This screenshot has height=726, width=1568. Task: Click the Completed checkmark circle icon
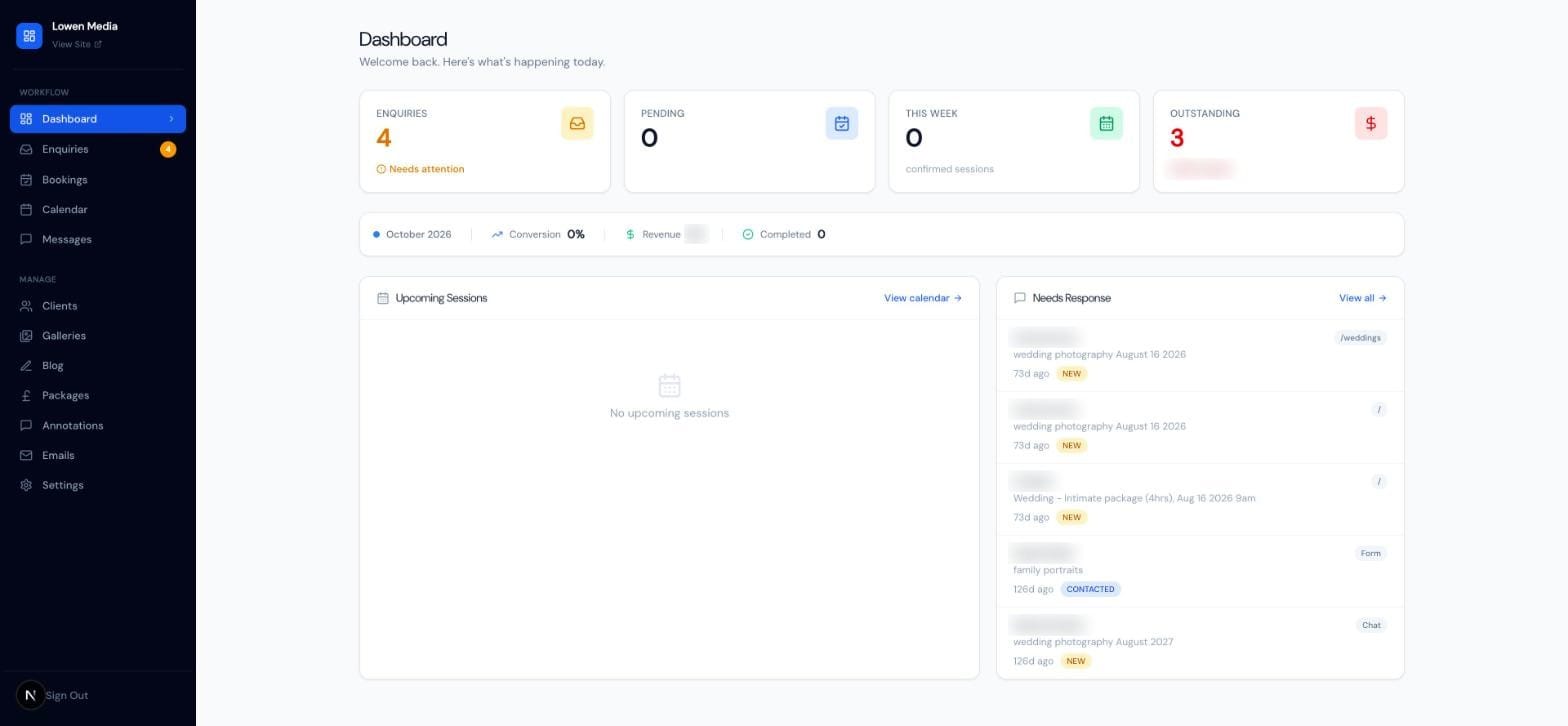click(x=748, y=235)
